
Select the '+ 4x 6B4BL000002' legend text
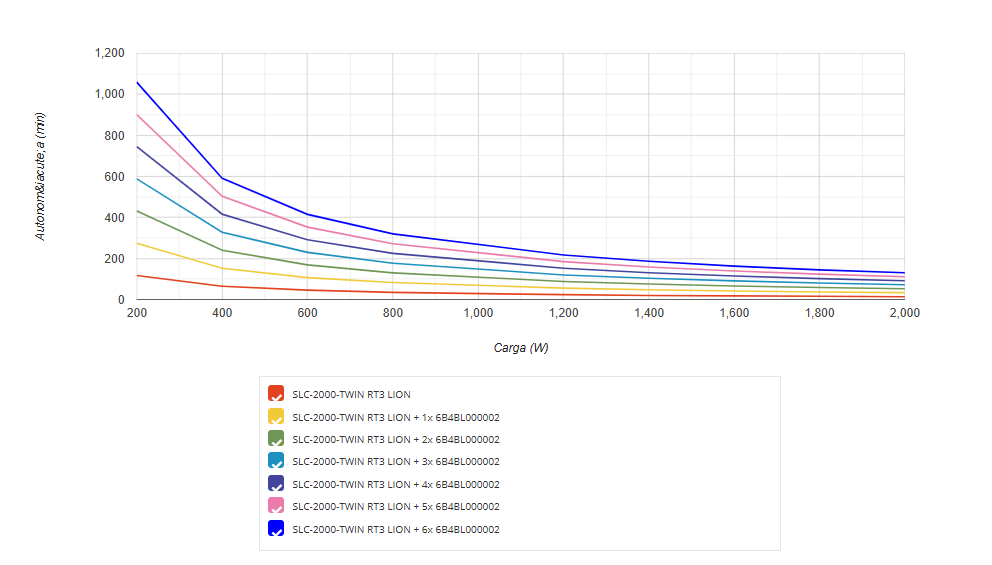[395, 485]
